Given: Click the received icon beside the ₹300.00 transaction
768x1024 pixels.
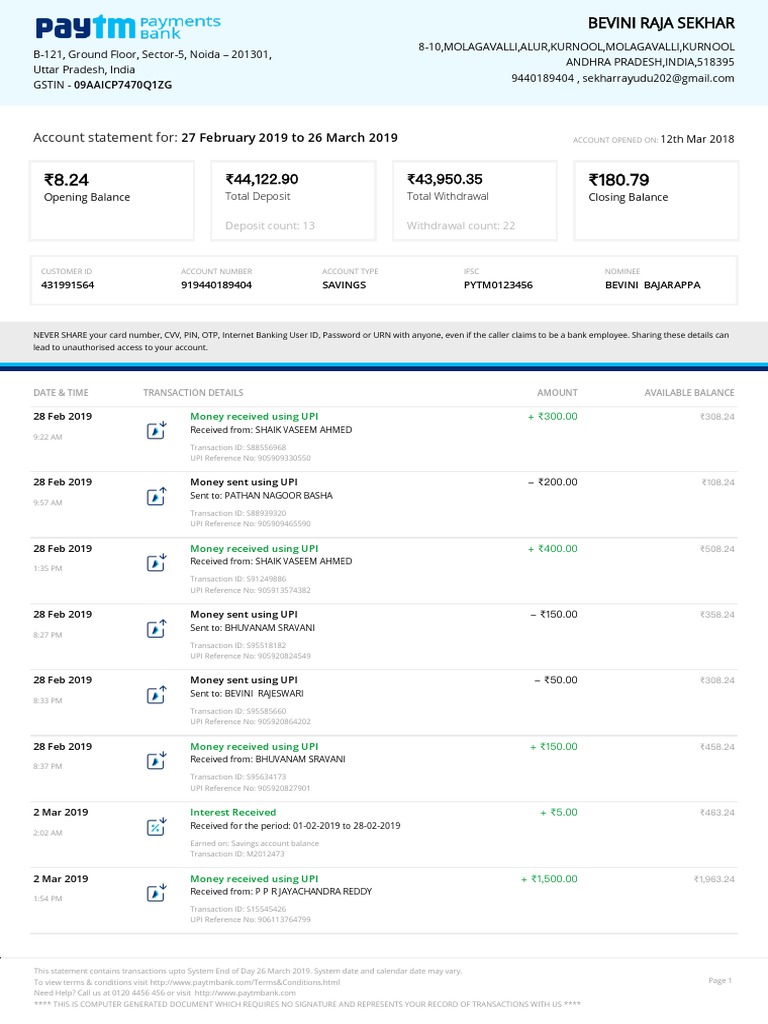Looking at the screenshot, I should 156,430.
